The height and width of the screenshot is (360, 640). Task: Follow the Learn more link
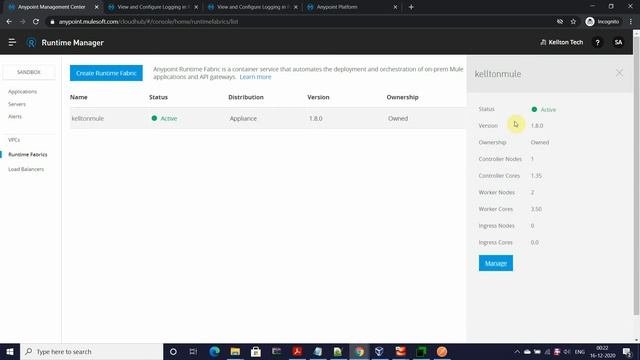coord(255,77)
